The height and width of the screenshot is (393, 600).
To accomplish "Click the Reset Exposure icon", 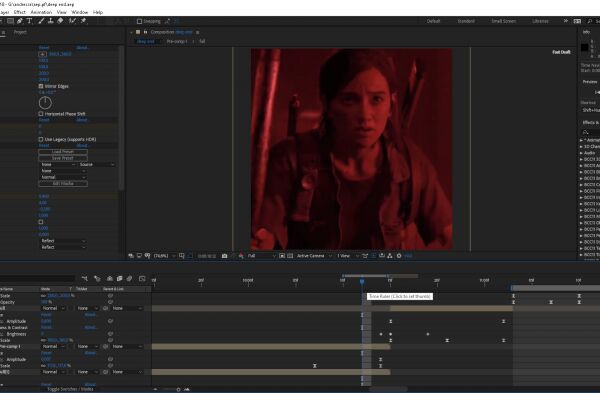I will coord(399,256).
